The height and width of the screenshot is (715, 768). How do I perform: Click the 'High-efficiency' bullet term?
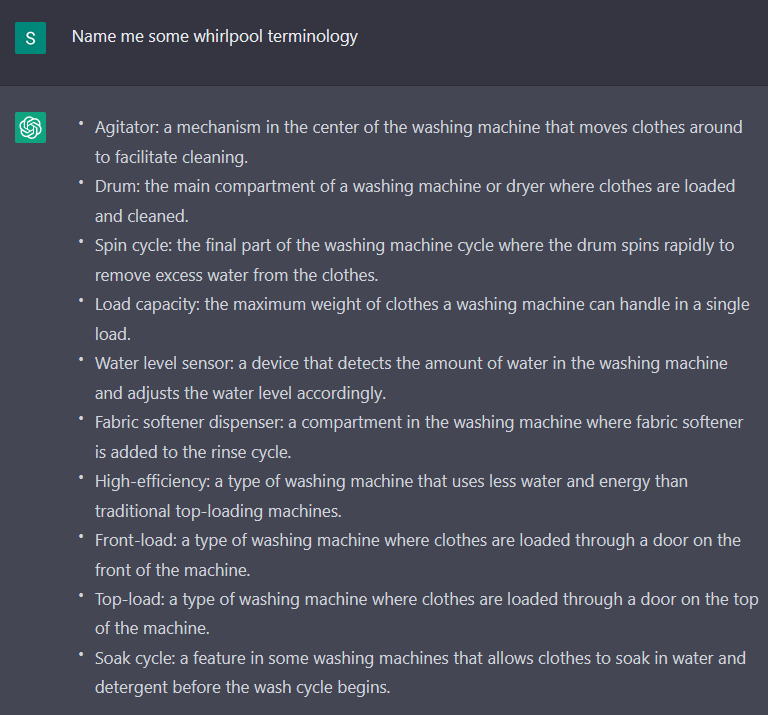[x=151, y=481]
